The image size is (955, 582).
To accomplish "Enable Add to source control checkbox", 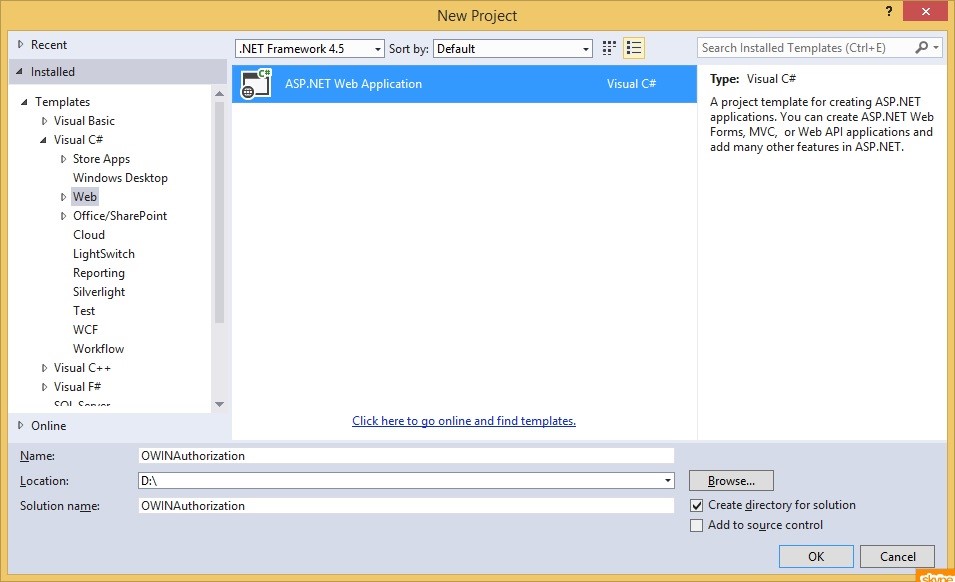I will 696,525.
